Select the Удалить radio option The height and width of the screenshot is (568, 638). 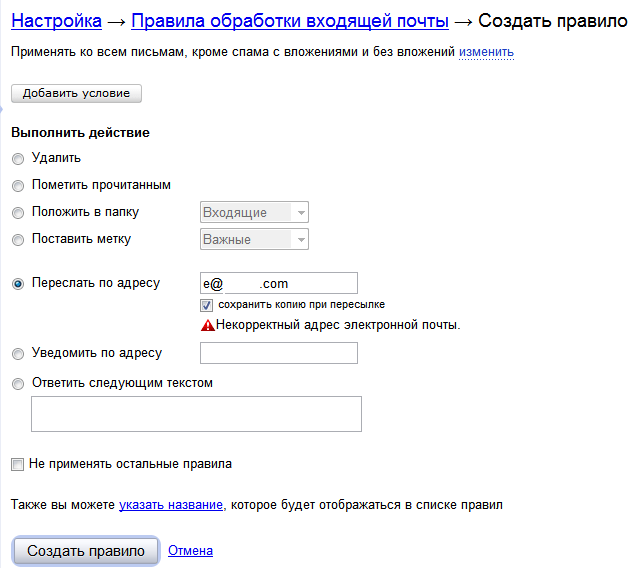point(18,158)
